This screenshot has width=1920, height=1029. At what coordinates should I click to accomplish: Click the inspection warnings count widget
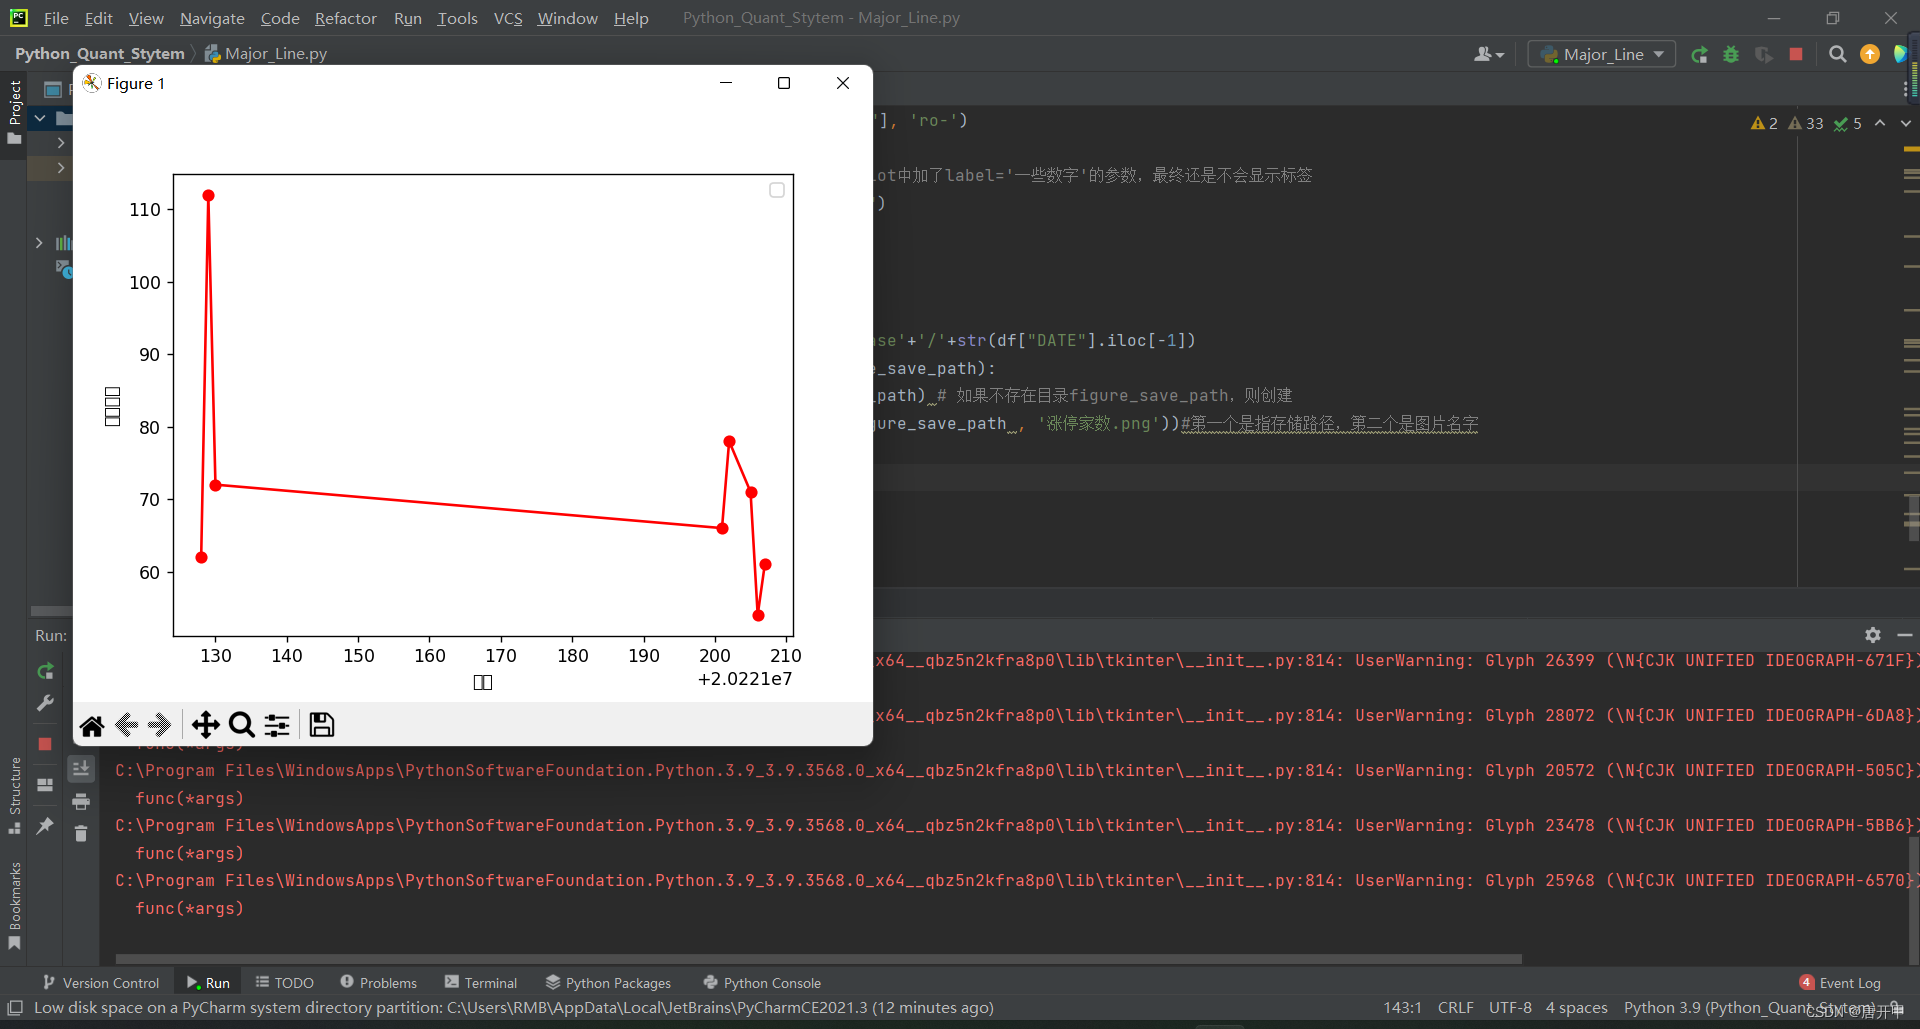coord(1806,123)
